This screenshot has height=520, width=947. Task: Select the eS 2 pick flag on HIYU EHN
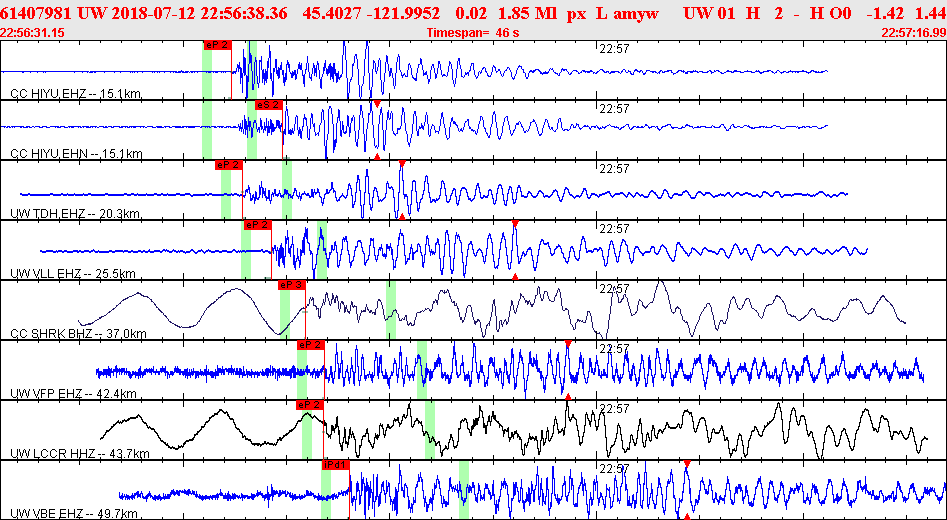(268, 104)
